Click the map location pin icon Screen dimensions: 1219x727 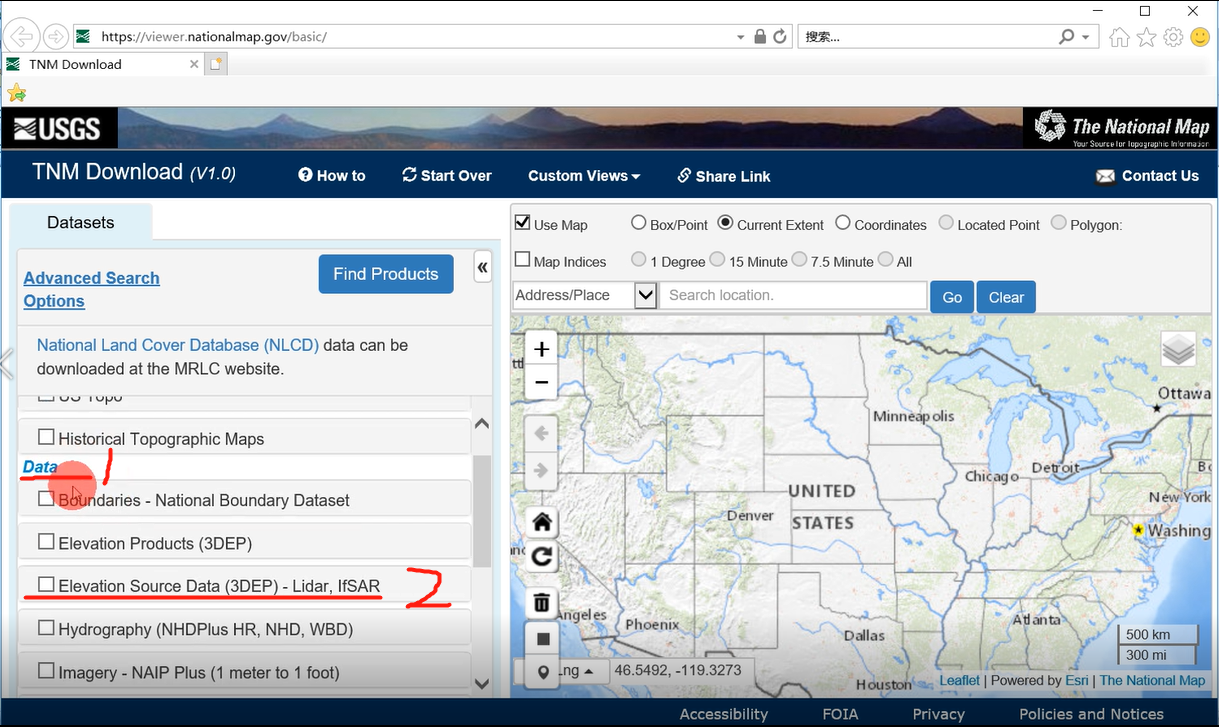pos(543,672)
